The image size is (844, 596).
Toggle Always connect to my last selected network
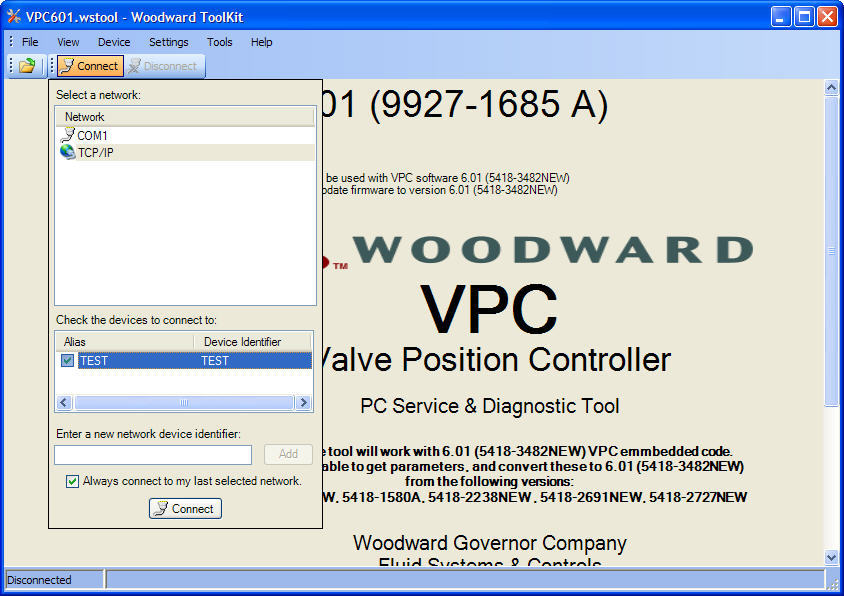[x=72, y=481]
